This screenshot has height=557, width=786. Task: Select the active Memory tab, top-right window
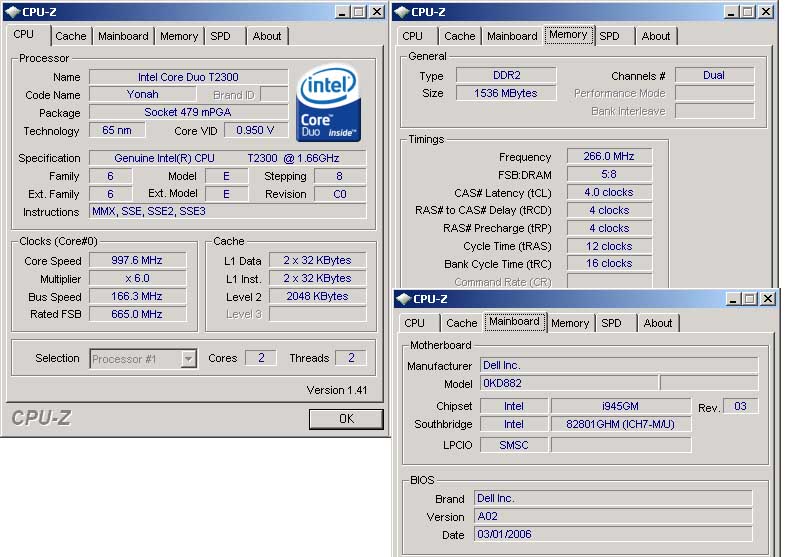pos(568,35)
